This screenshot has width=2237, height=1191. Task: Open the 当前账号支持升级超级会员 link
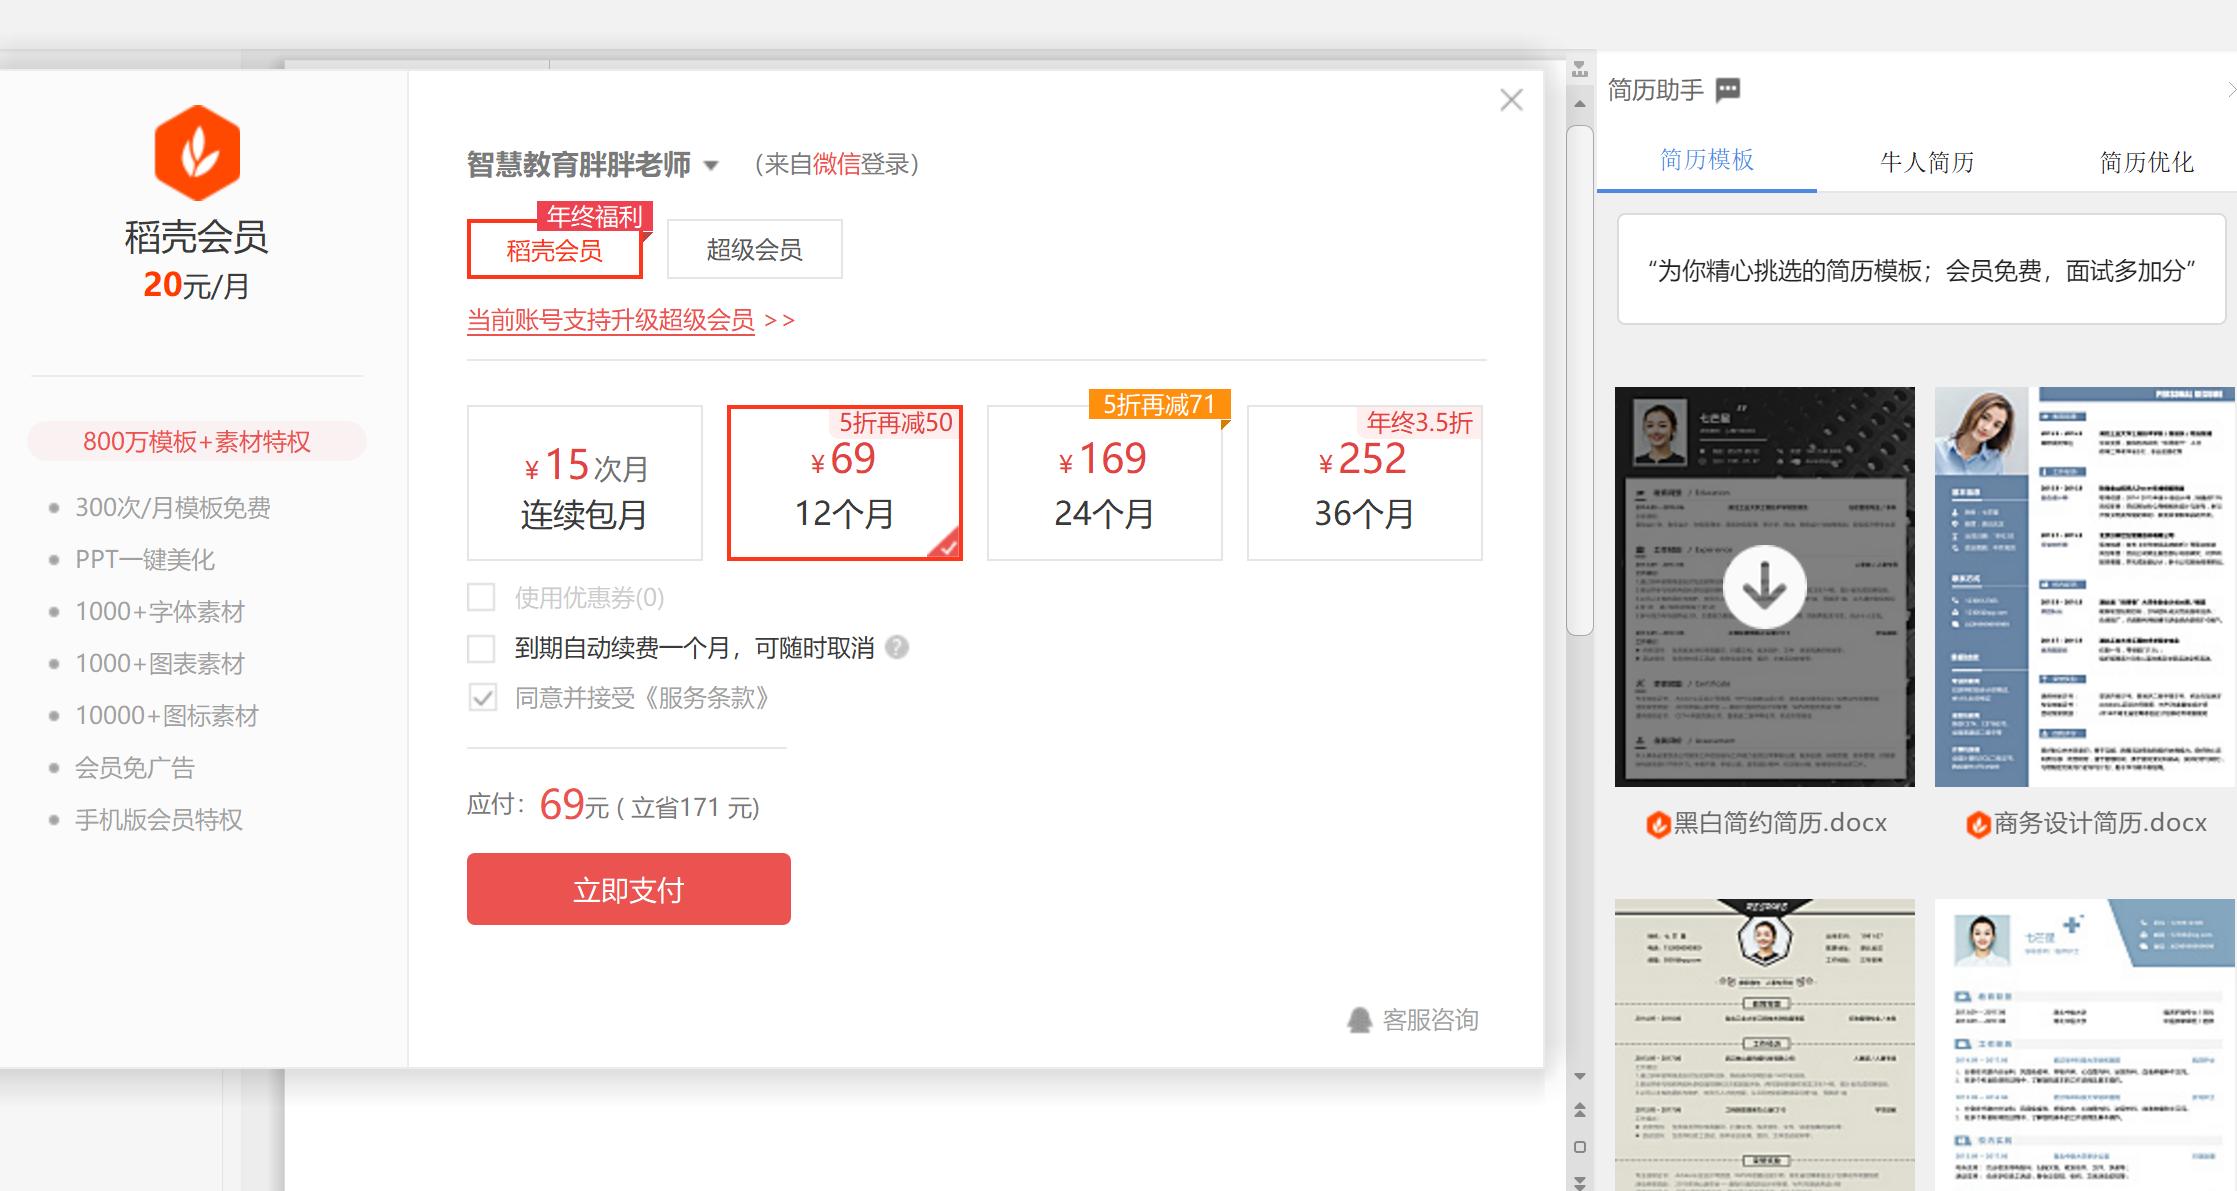611,320
